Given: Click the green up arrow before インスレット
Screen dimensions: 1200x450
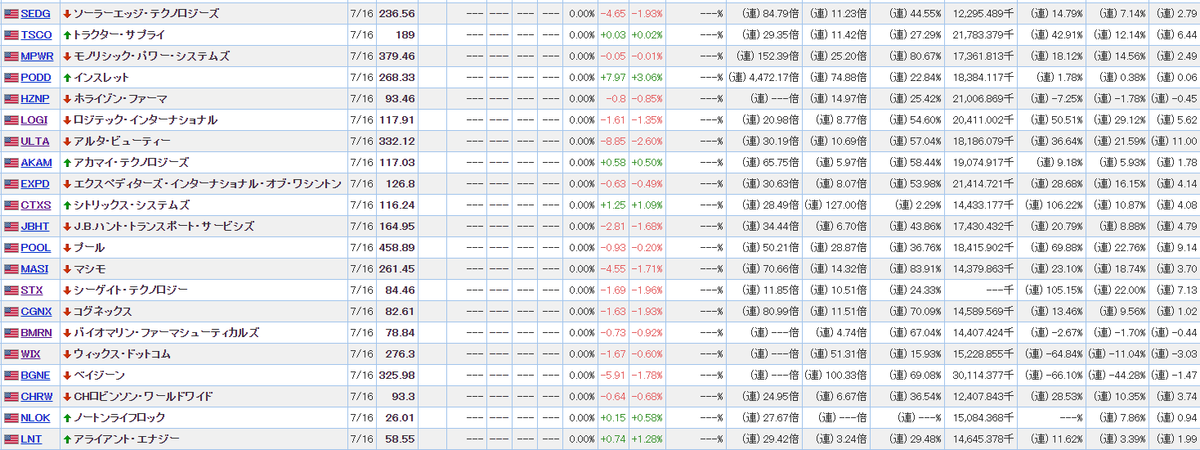Looking at the screenshot, I should point(66,77).
